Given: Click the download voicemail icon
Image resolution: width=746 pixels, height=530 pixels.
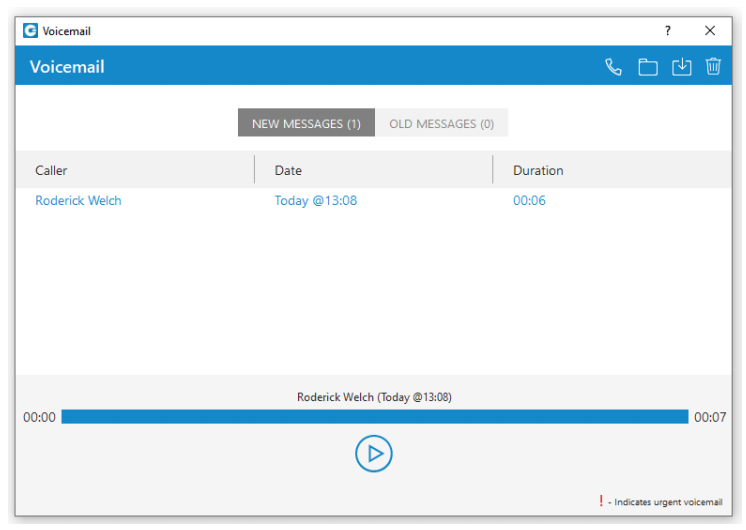Looking at the screenshot, I should coord(681,67).
